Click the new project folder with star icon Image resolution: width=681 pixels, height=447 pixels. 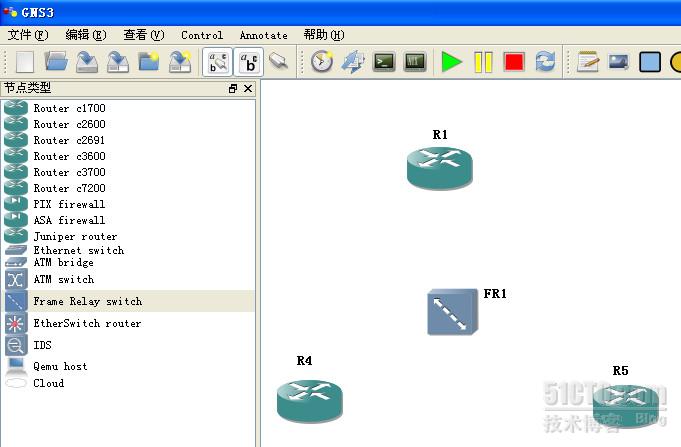tap(149, 62)
